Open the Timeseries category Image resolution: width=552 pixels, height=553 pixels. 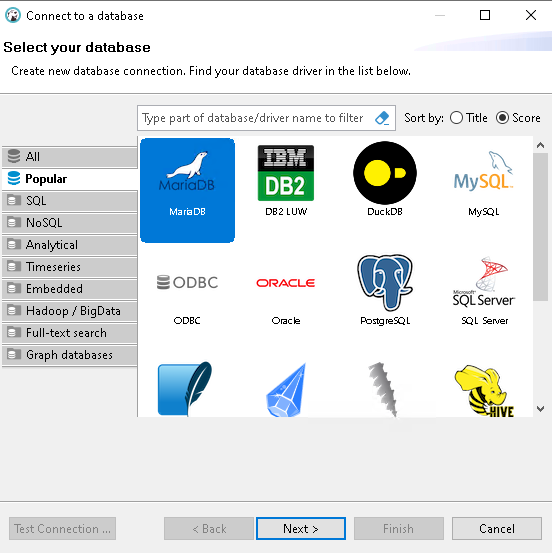click(x=70, y=267)
